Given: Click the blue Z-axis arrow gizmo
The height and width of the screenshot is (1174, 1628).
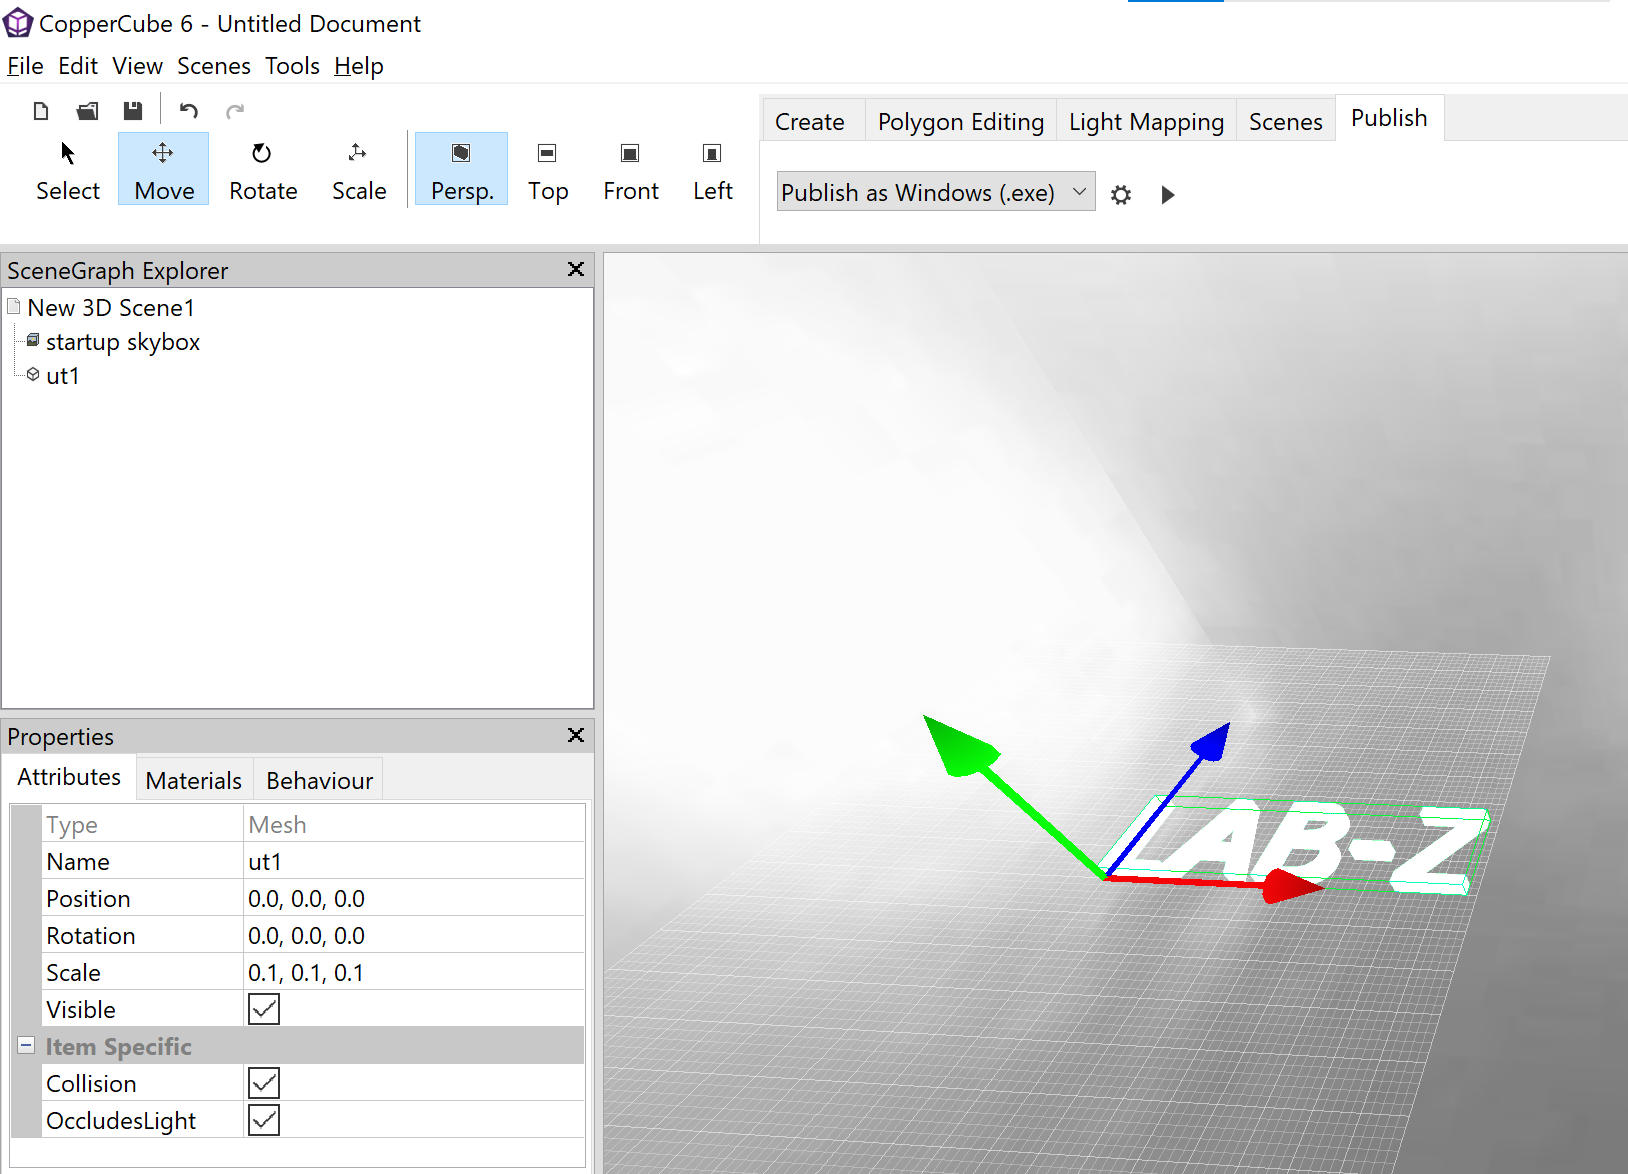Looking at the screenshot, I should 1211,742.
